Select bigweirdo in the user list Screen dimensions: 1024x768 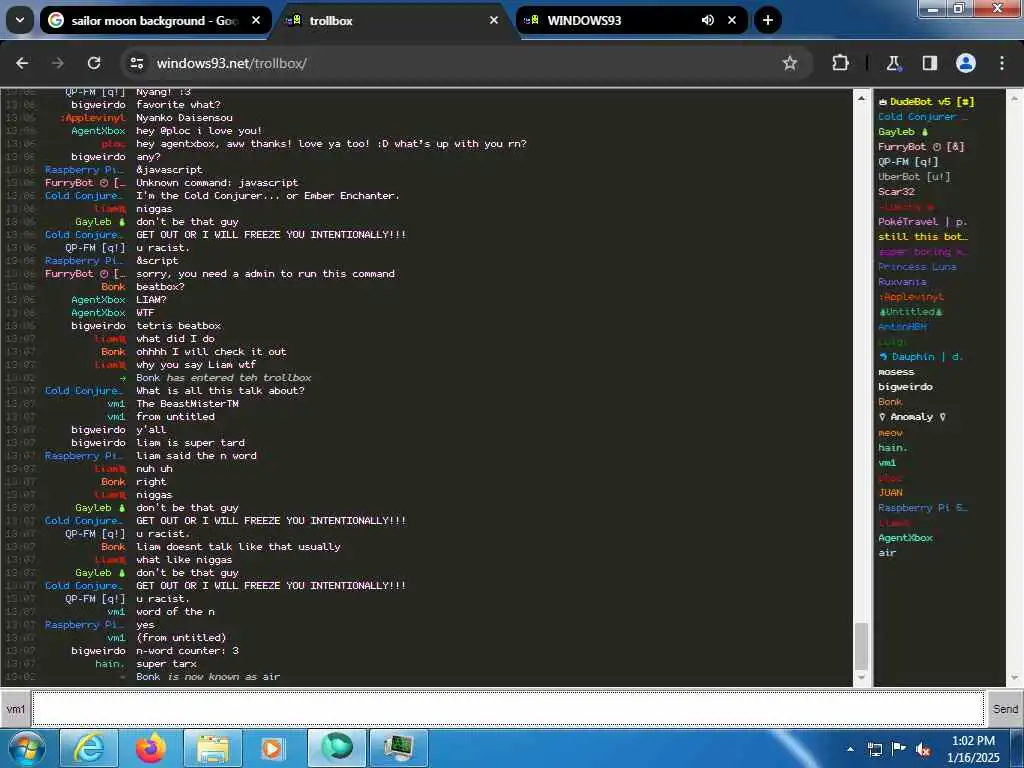[x=905, y=387]
